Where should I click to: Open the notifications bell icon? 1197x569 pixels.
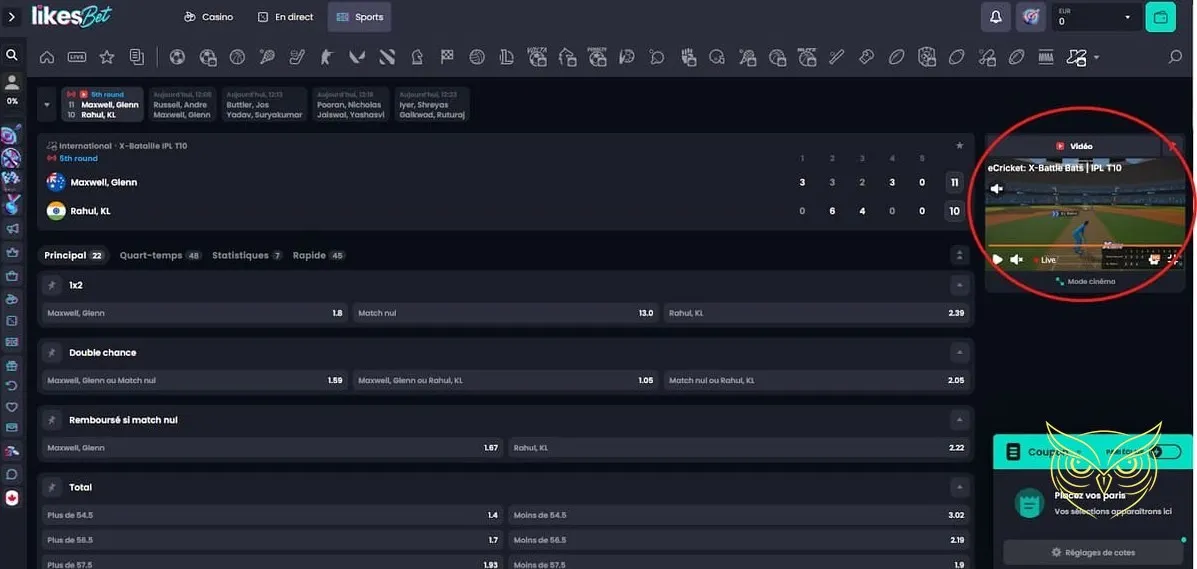(x=996, y=17)
